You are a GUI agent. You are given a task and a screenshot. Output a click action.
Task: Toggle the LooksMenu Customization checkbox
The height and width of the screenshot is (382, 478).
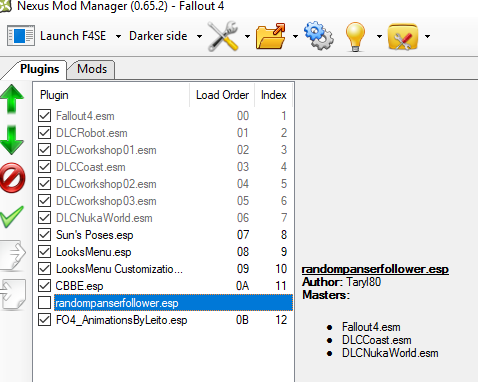[x=44, y=269]
